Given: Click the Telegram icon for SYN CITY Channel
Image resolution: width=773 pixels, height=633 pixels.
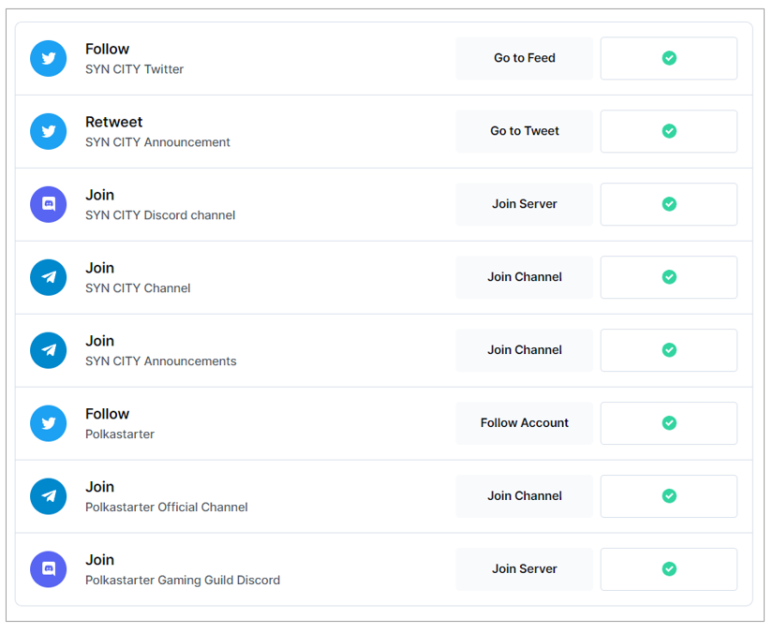Looking at the screenshot, I should (x=48, y=278).
